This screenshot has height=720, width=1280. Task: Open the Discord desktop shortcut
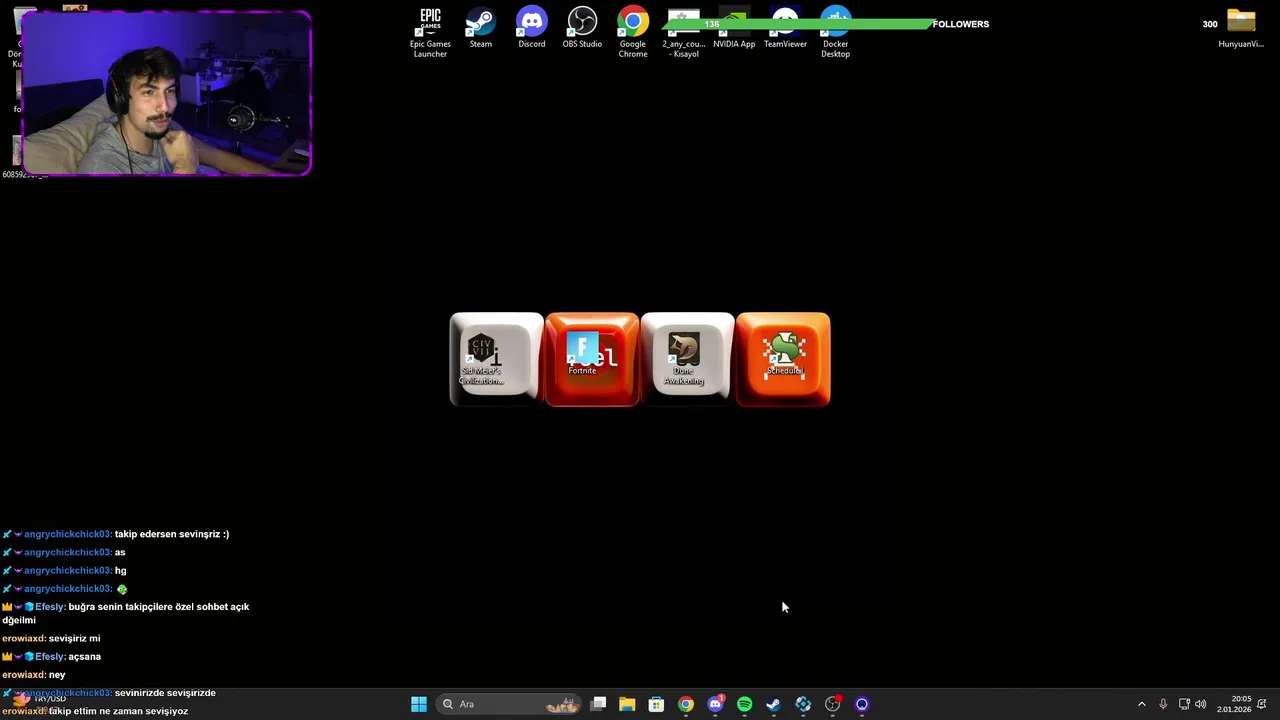[532, 28]
